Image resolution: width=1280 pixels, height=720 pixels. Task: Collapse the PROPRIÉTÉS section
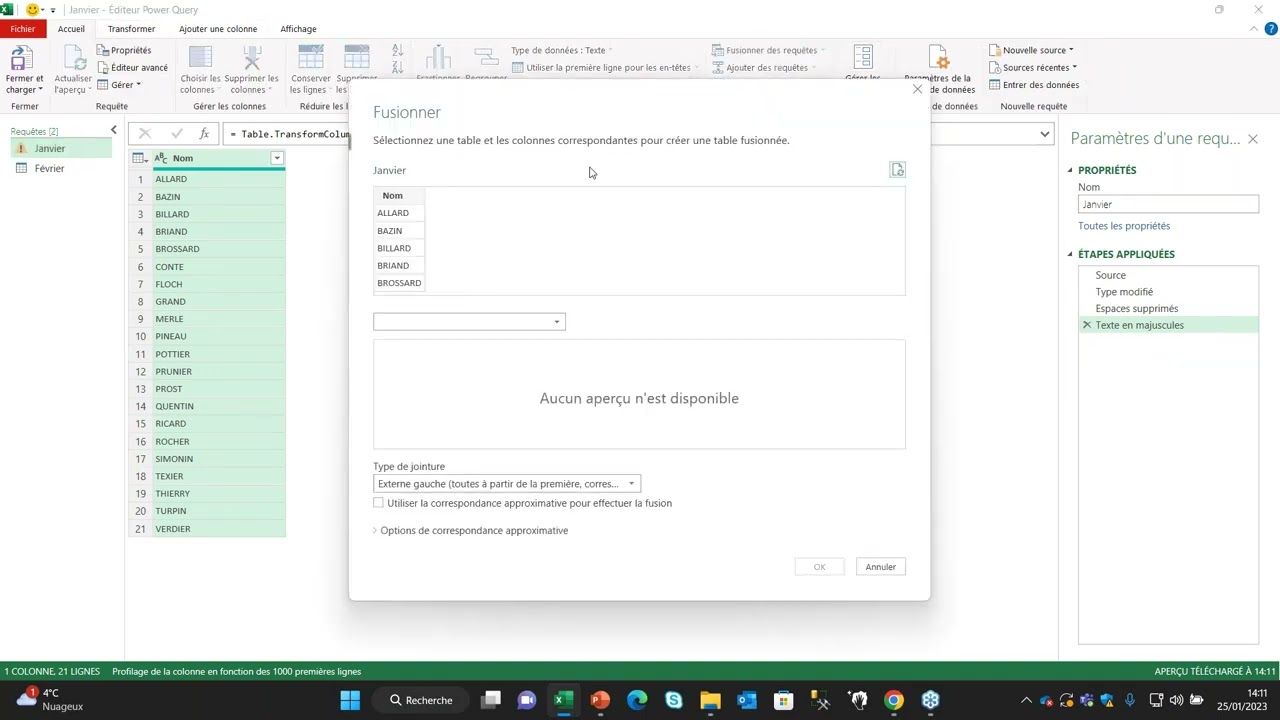pyautogui.click(x=1070, y=170)
